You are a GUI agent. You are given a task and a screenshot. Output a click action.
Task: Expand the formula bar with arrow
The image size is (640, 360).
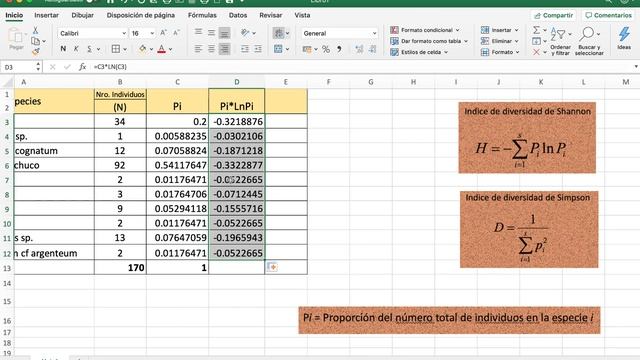[x=636, y=67]
